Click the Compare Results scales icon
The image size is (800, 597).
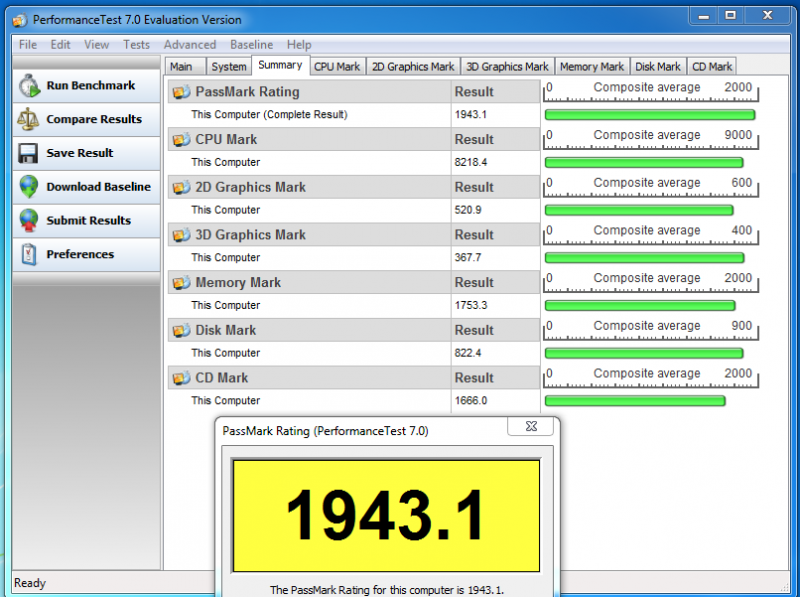[x=28, y=119]
